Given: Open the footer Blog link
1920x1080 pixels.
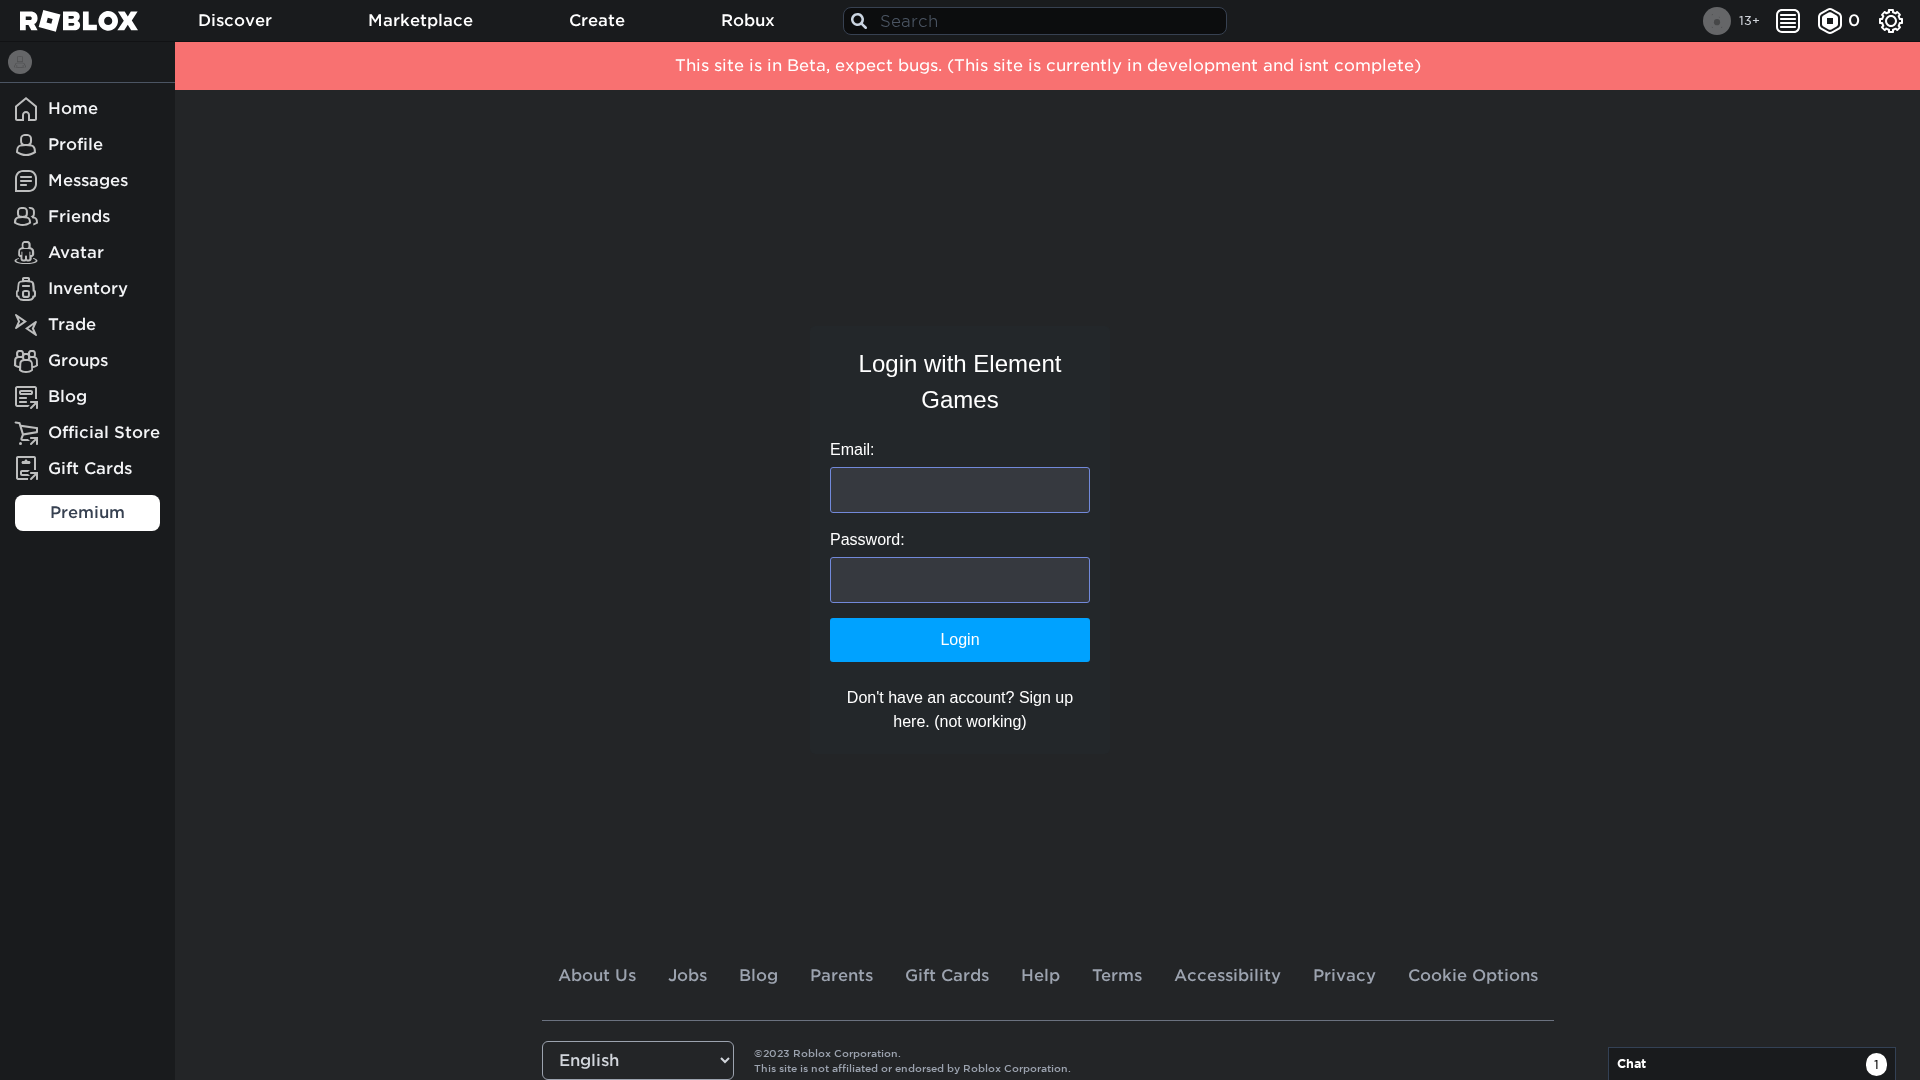Looking at the screenshot, I should pos(758,976).
